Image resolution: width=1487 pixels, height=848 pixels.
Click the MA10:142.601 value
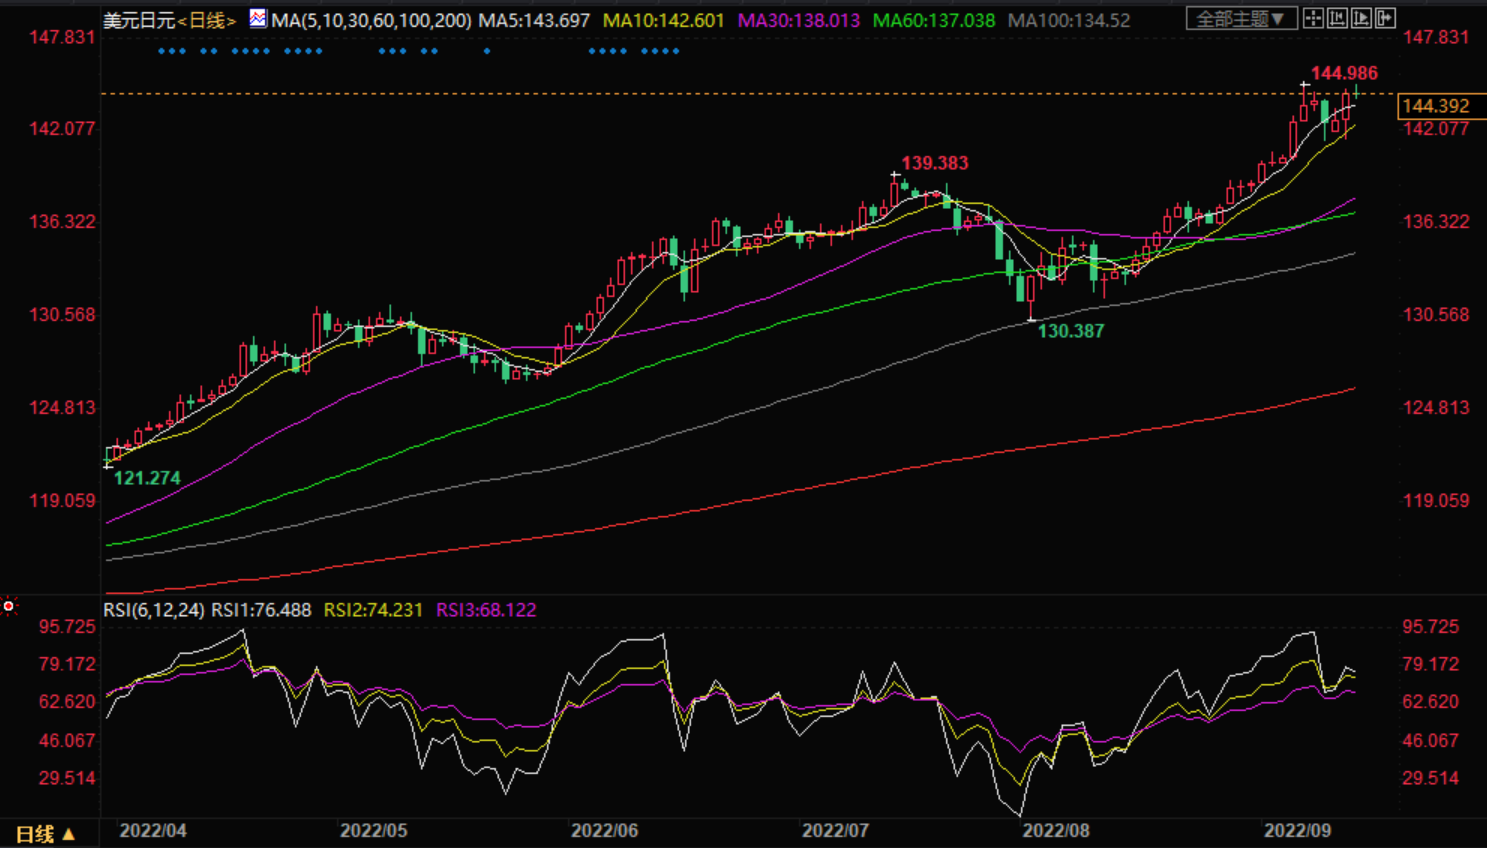tap(664, 20)
